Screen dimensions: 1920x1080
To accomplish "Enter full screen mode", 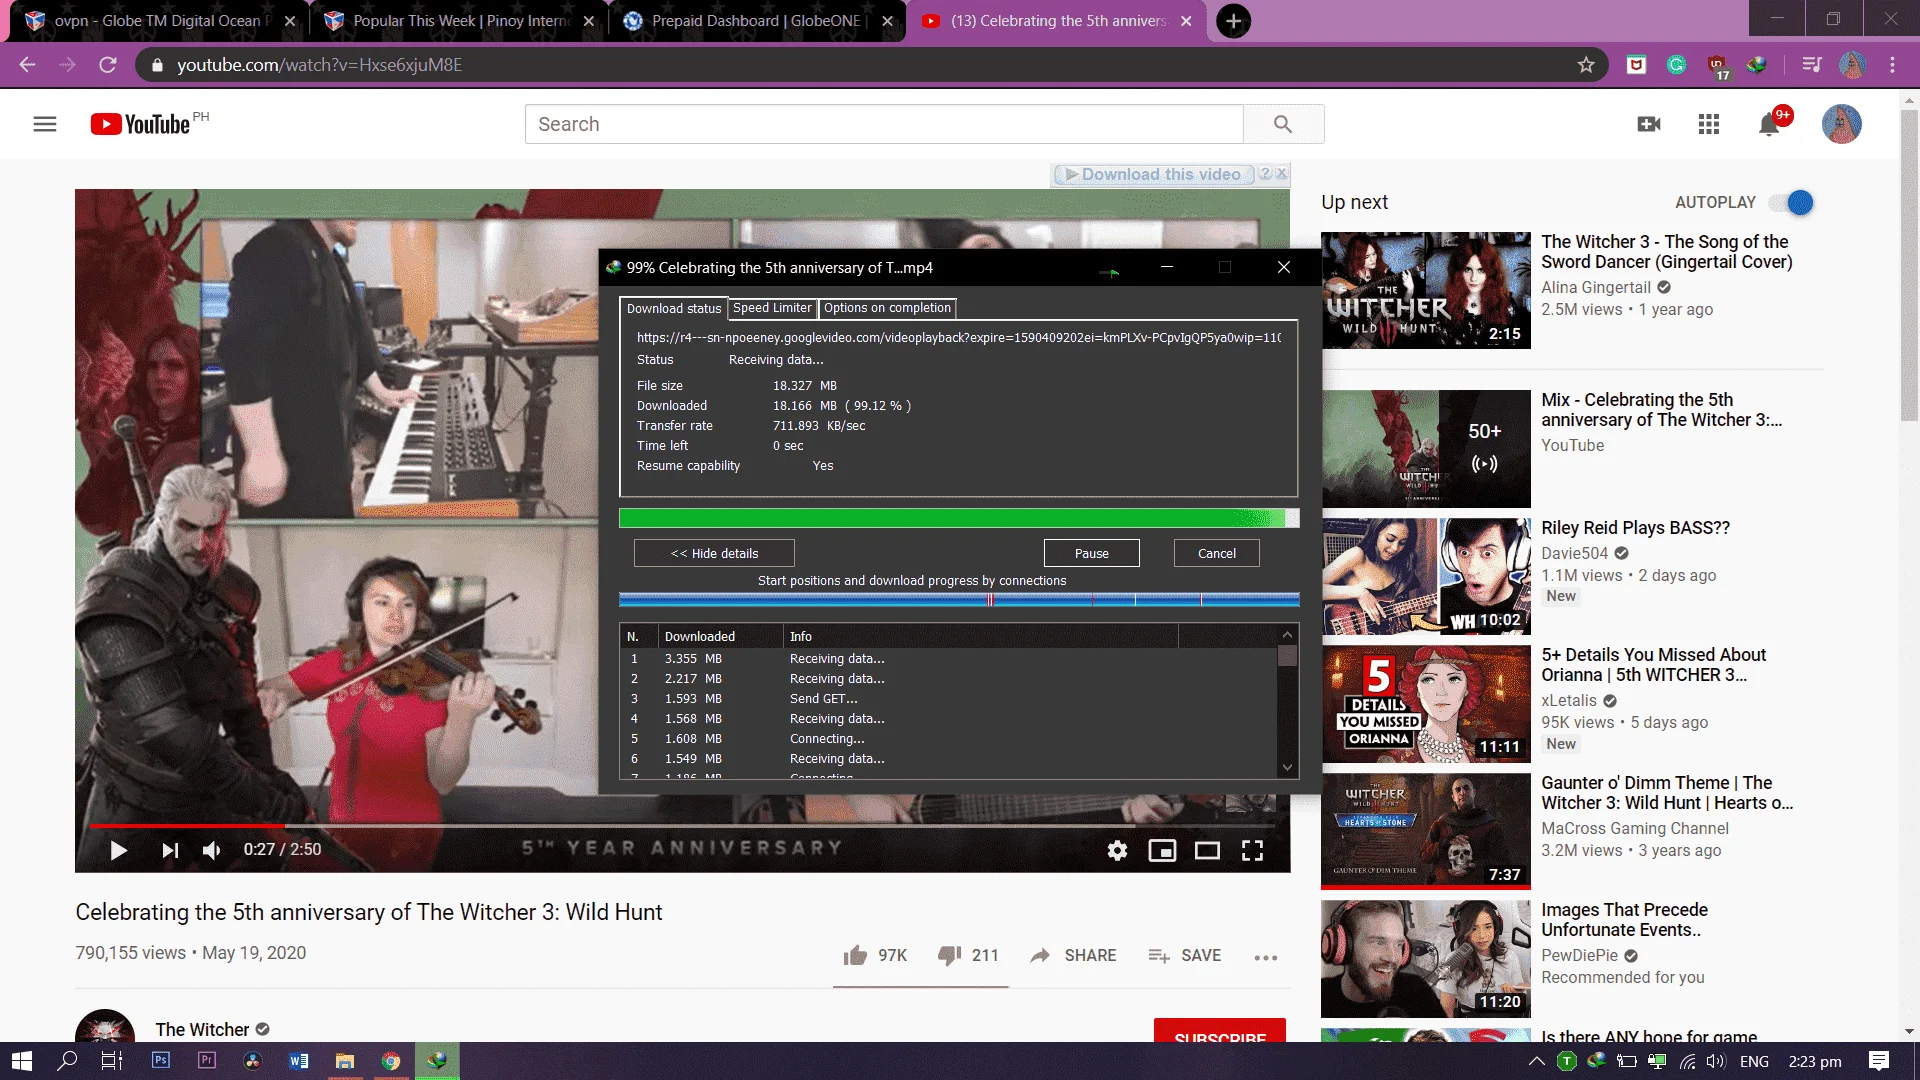I will point(1252,850).
